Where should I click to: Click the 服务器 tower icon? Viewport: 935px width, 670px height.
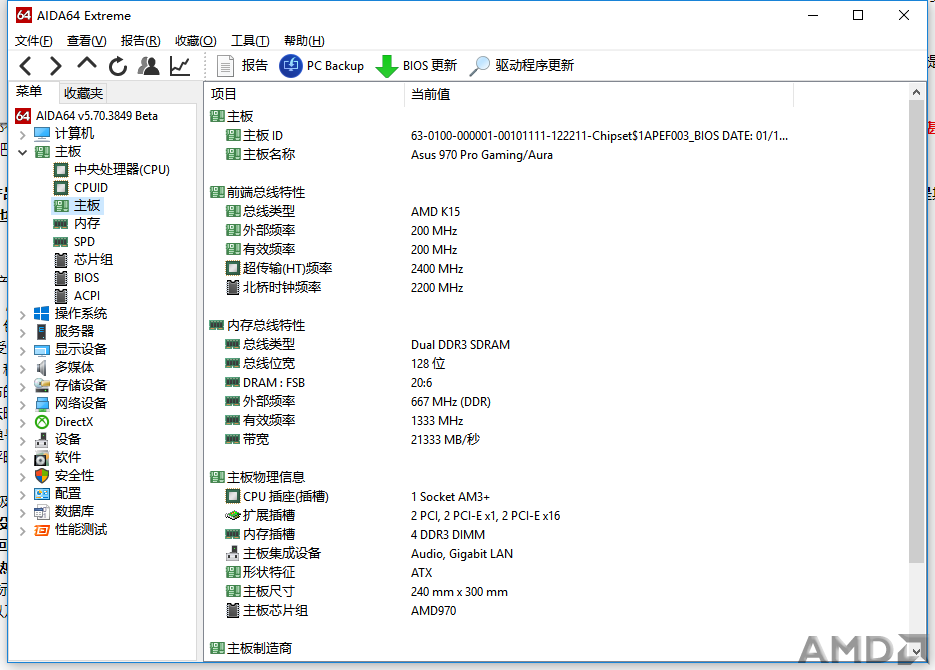tap(42, 331)
